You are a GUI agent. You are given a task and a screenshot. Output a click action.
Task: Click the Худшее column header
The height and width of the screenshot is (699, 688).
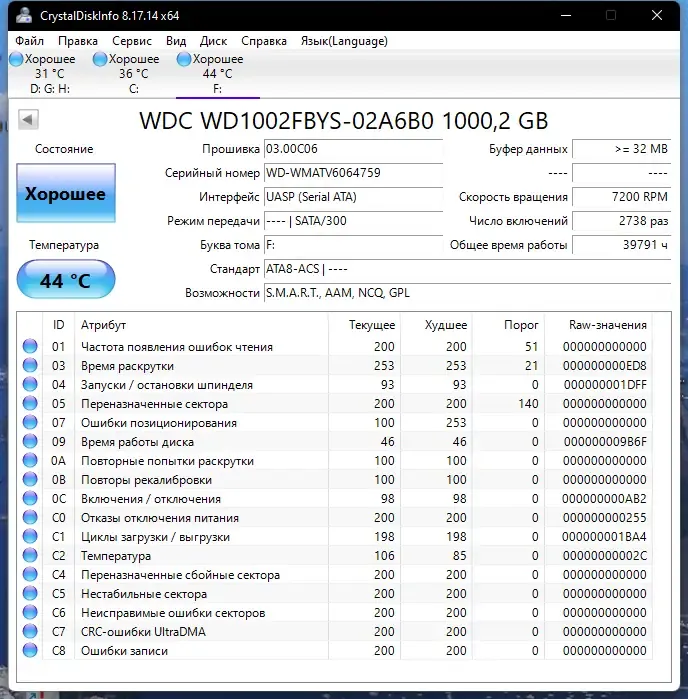tap(436, 325)
